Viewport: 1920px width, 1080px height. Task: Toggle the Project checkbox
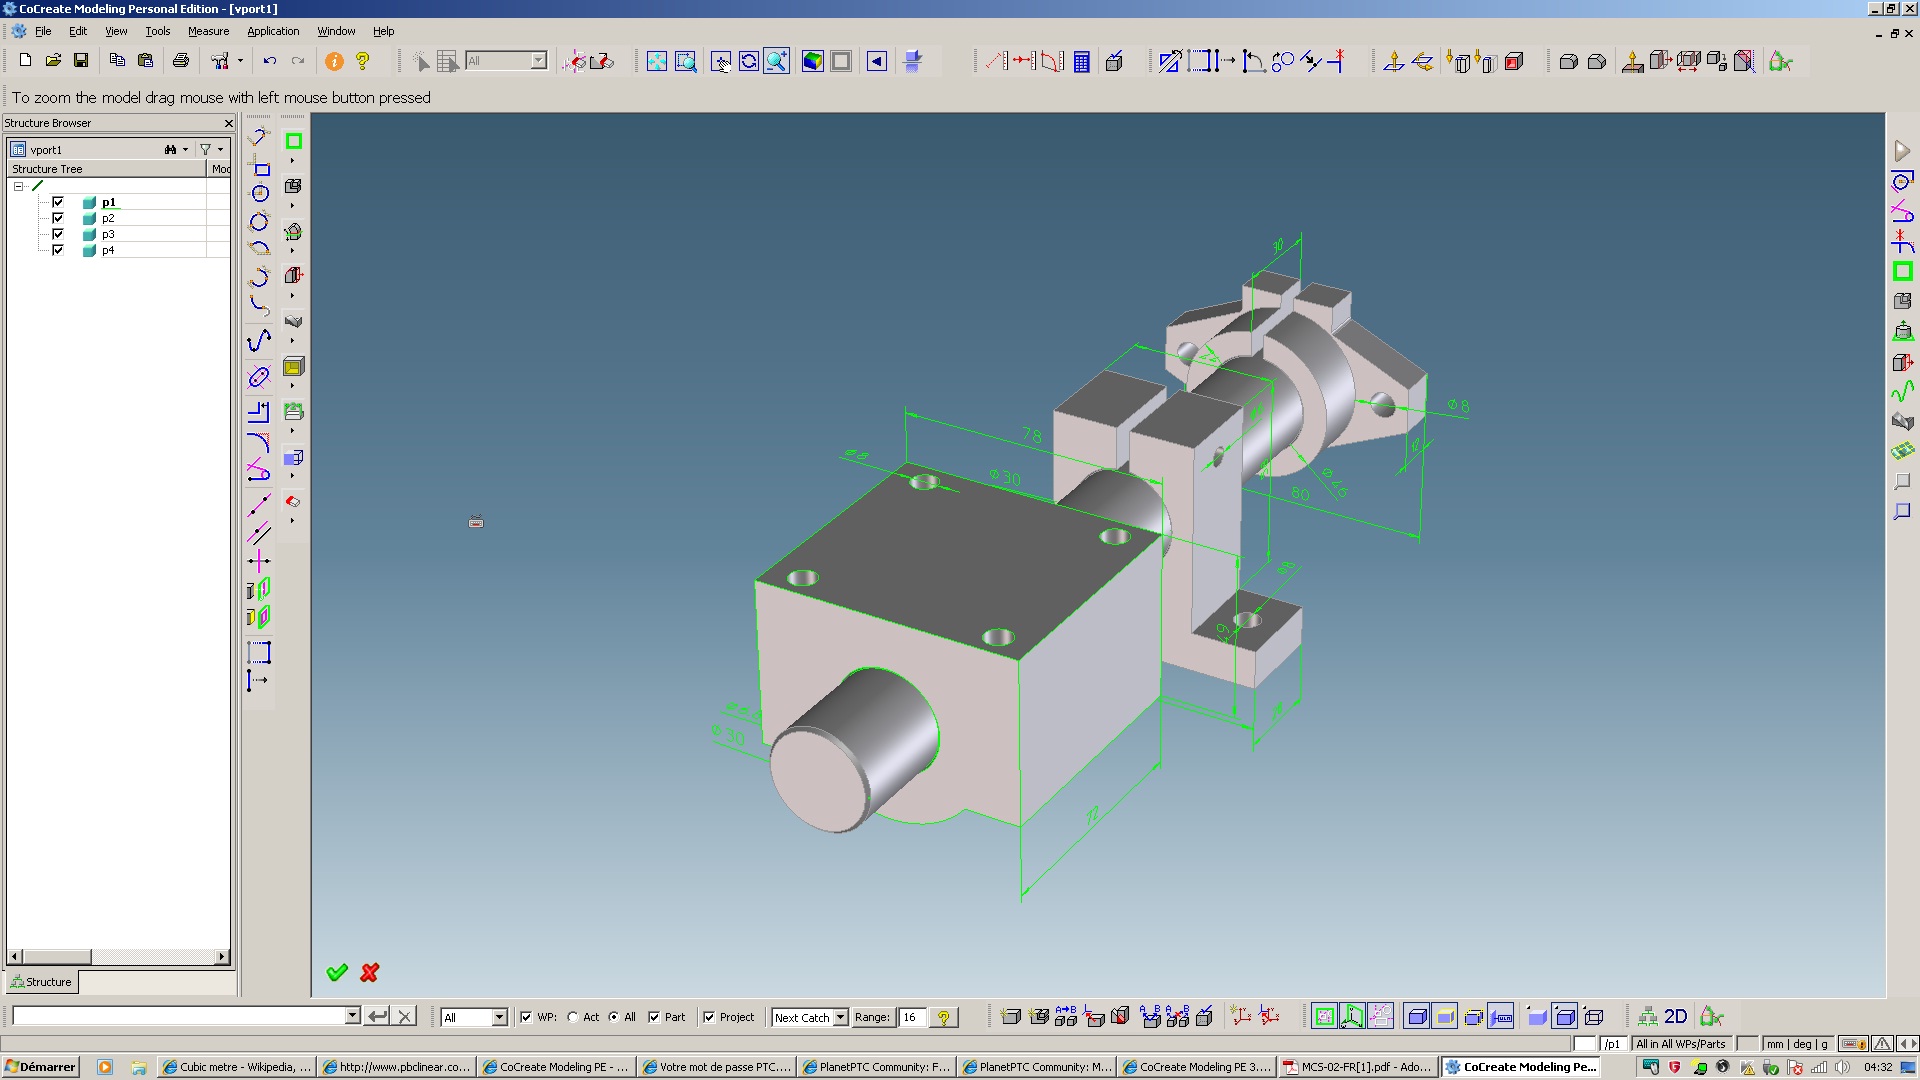(x=709, y=1017)
